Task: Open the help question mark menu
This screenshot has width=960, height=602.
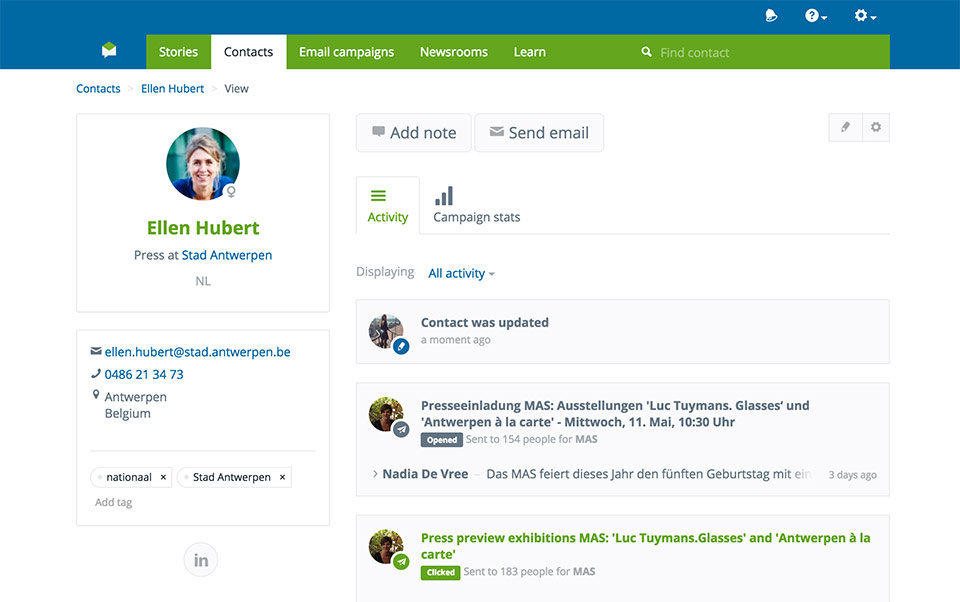Action: (816, 16)
